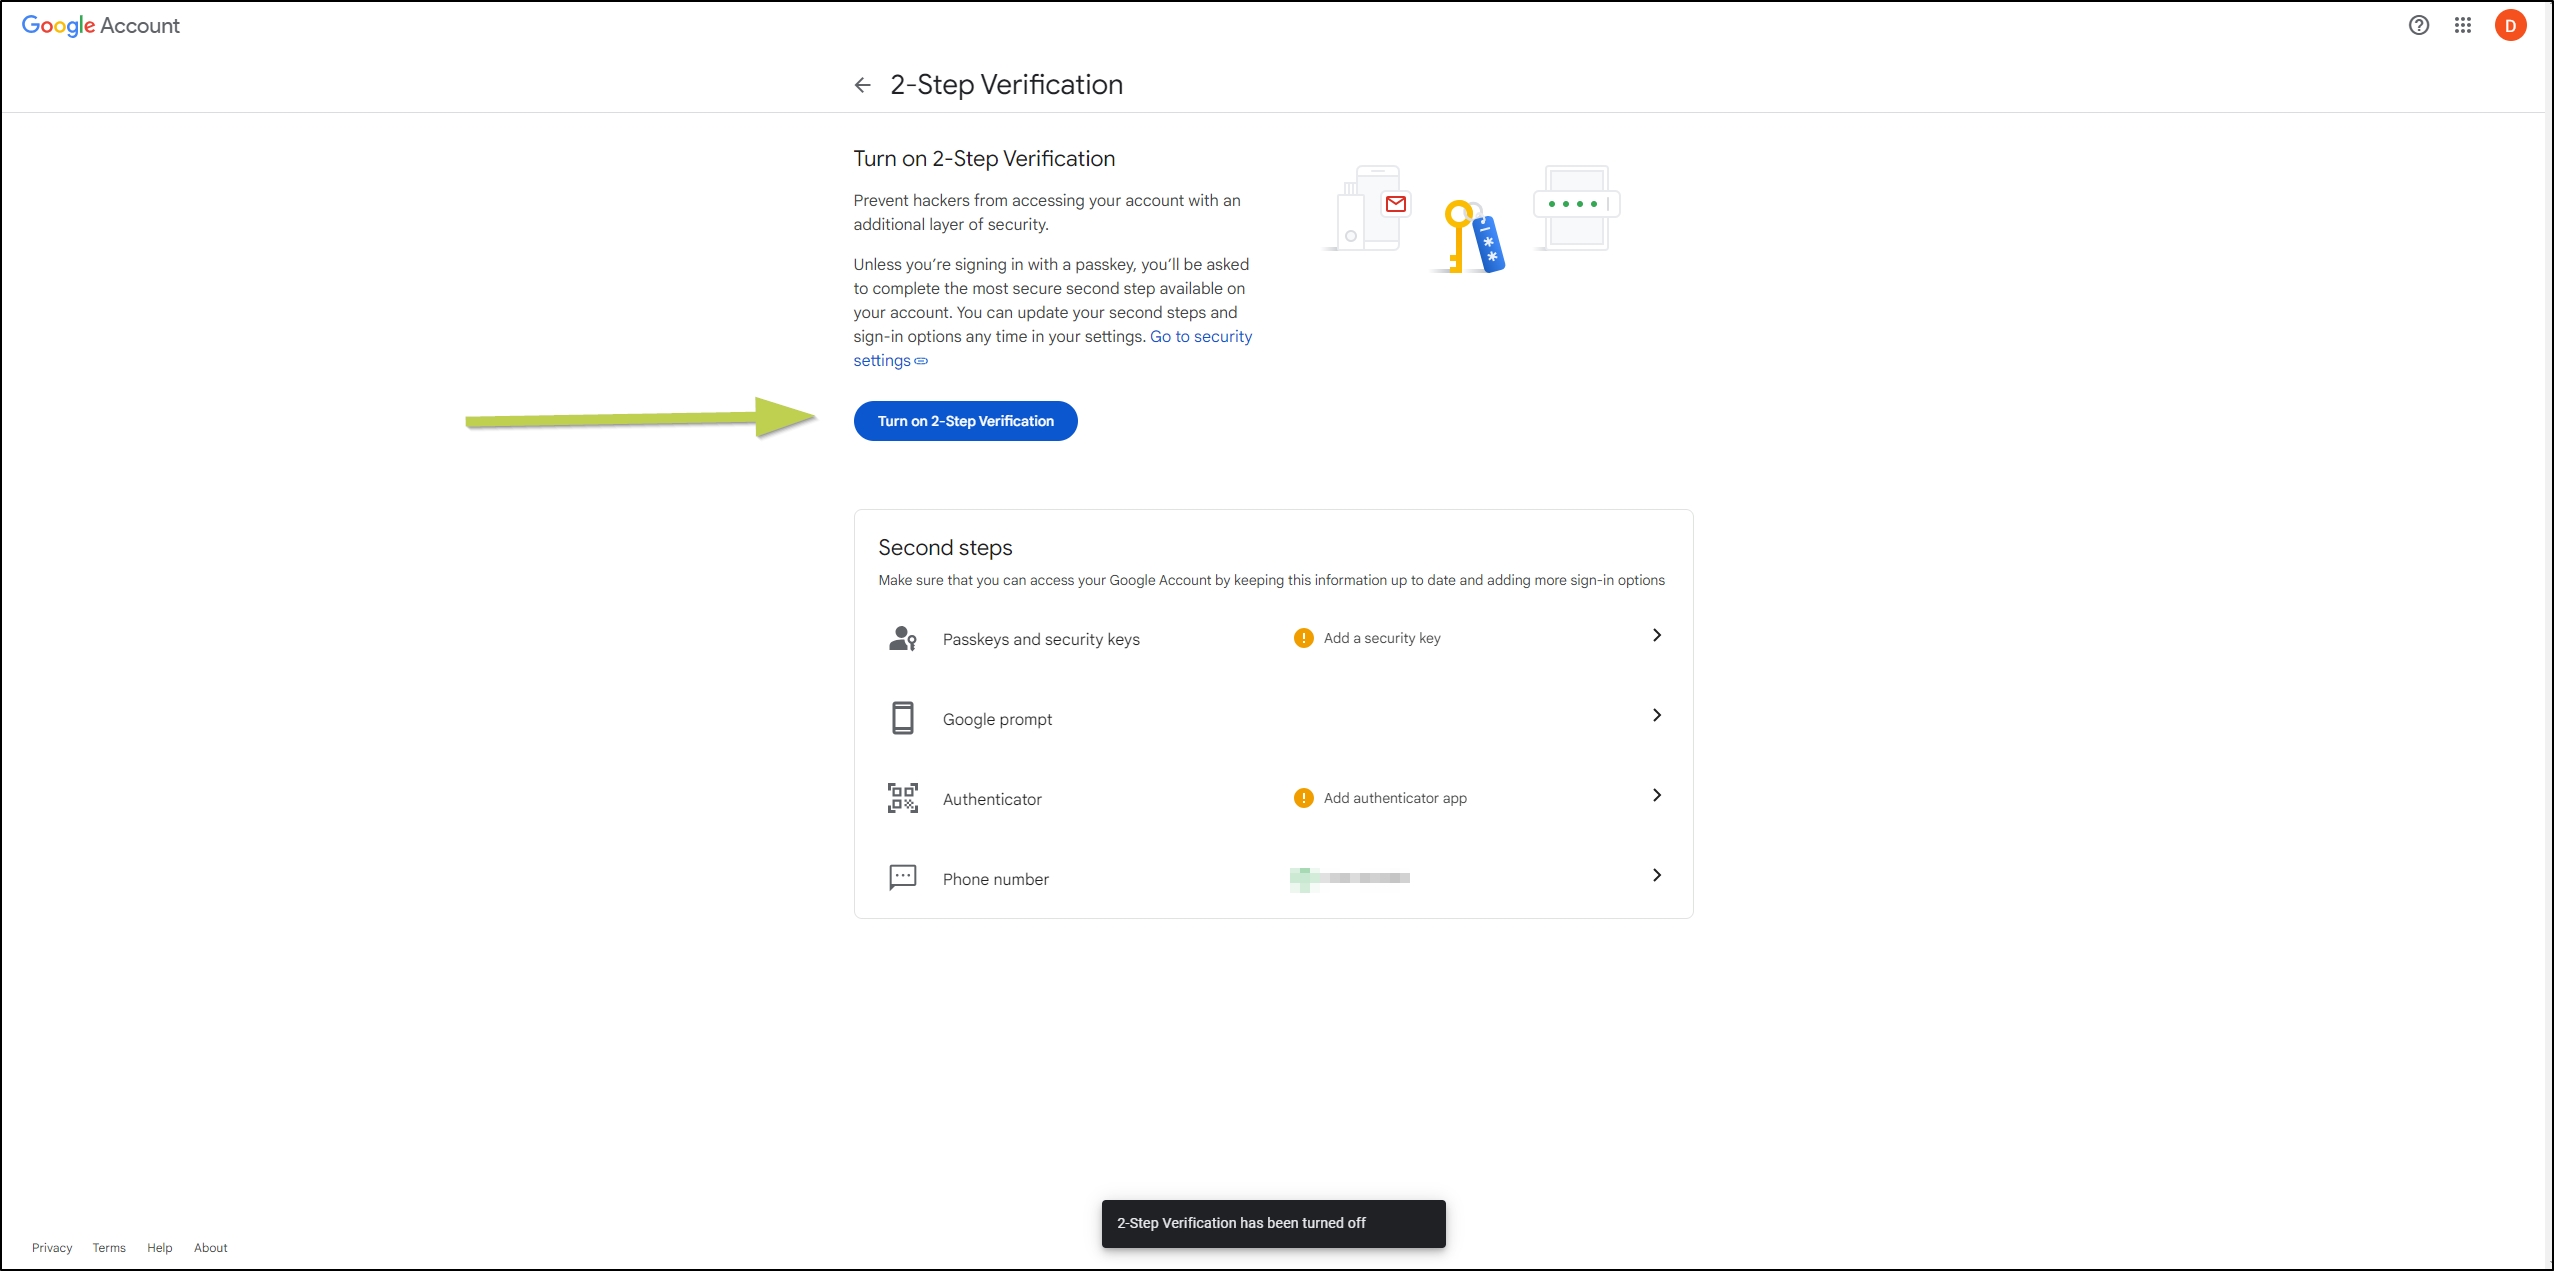The width and height of the screenshot is (2554, 1271).
Task: Expand the Phone number row chevron
Action: (x=1656, y=875)
